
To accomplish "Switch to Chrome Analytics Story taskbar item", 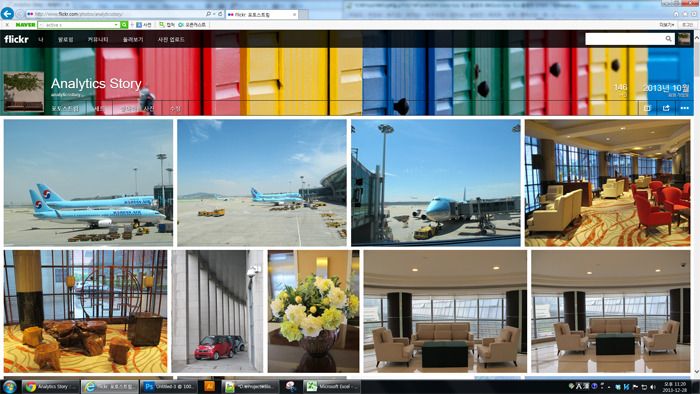I will [x=50, y=386].
